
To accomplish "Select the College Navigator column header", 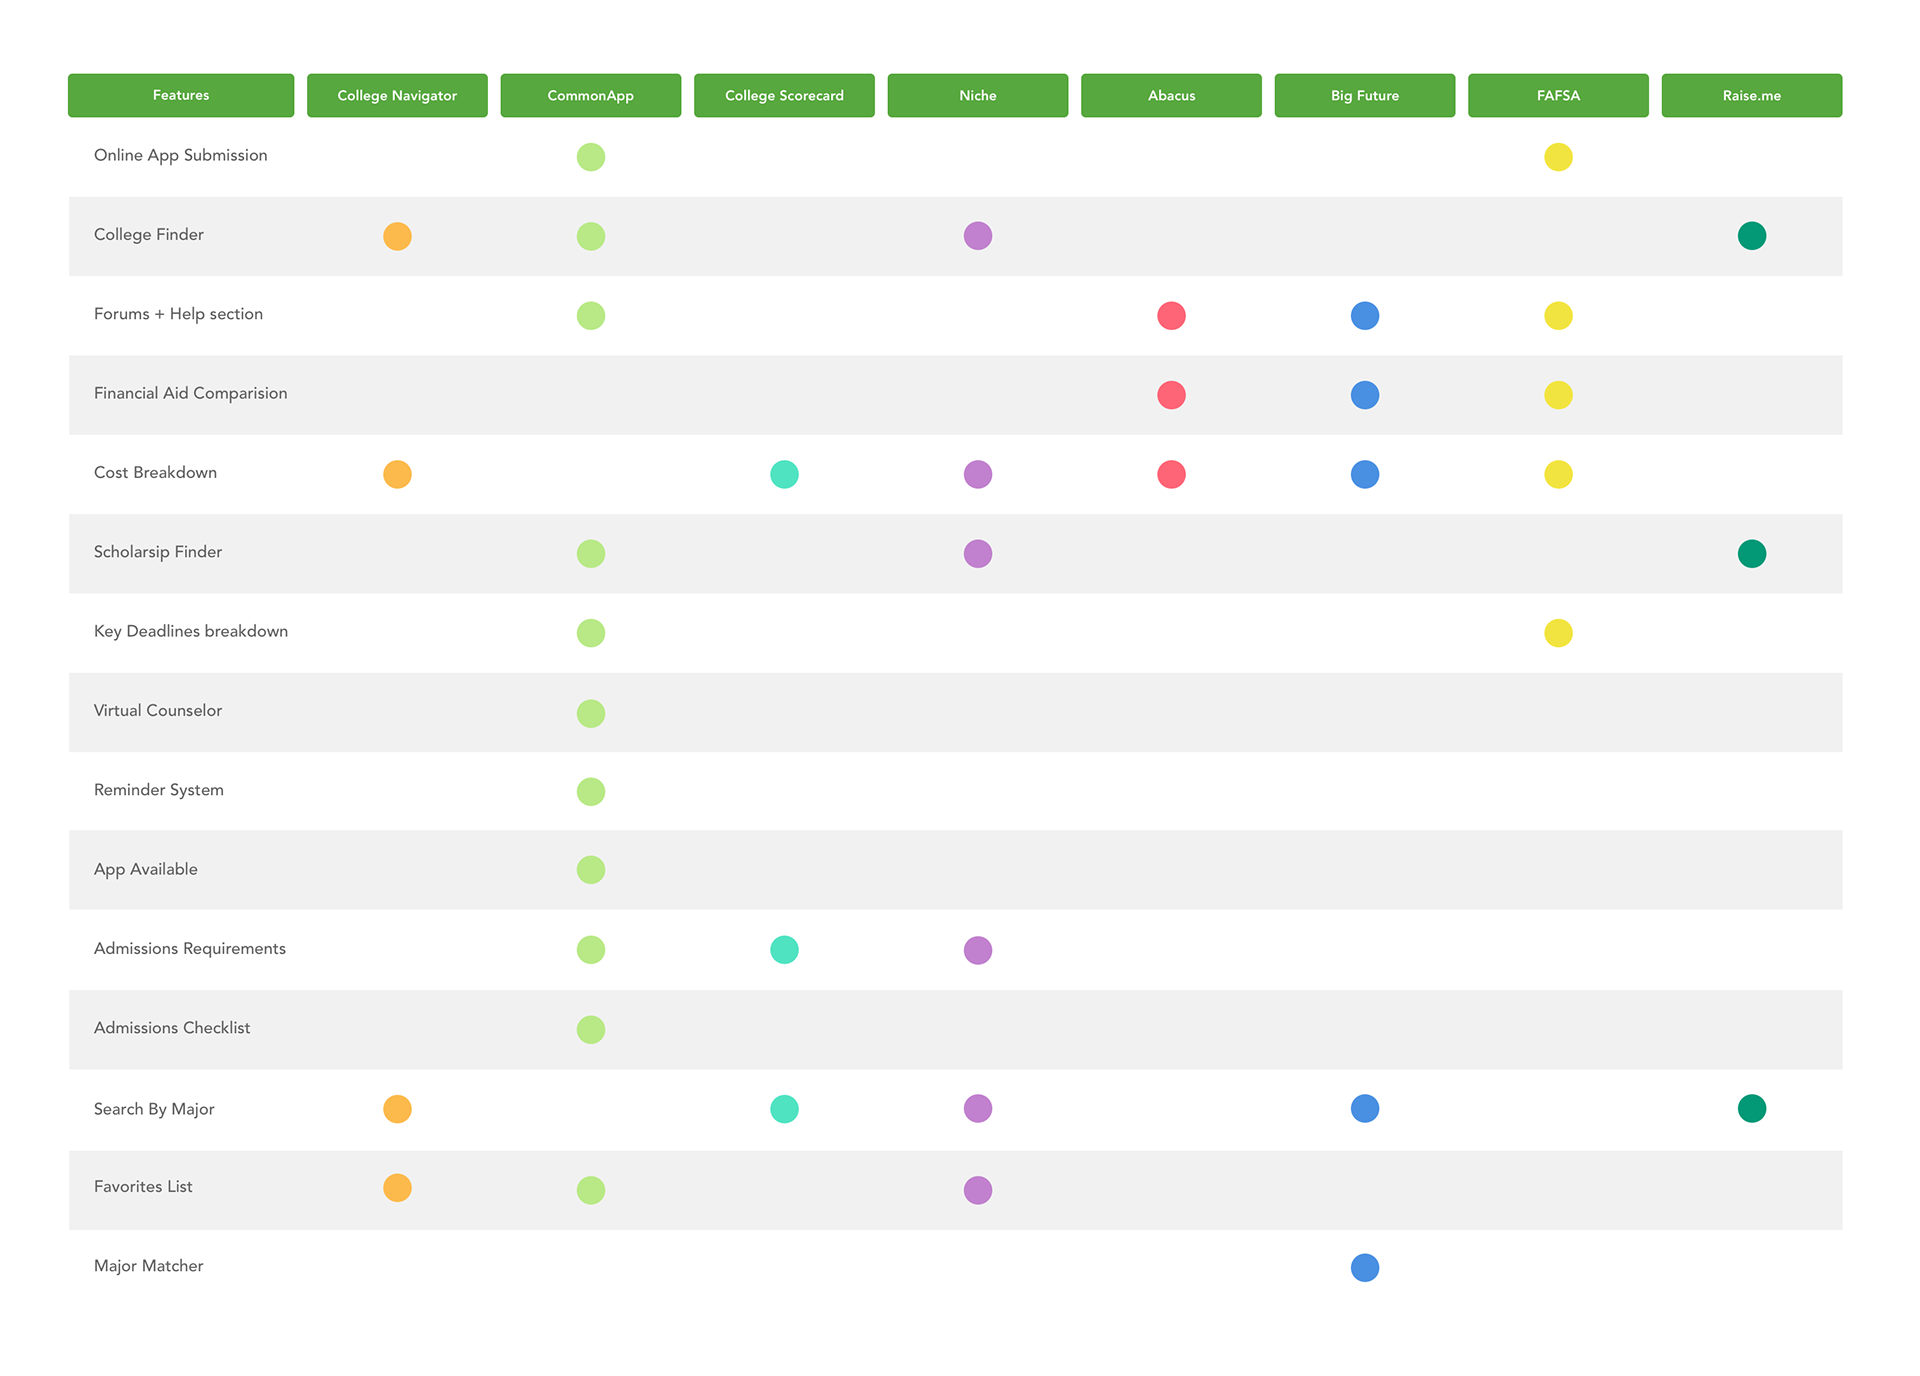I will pos(397,95).
